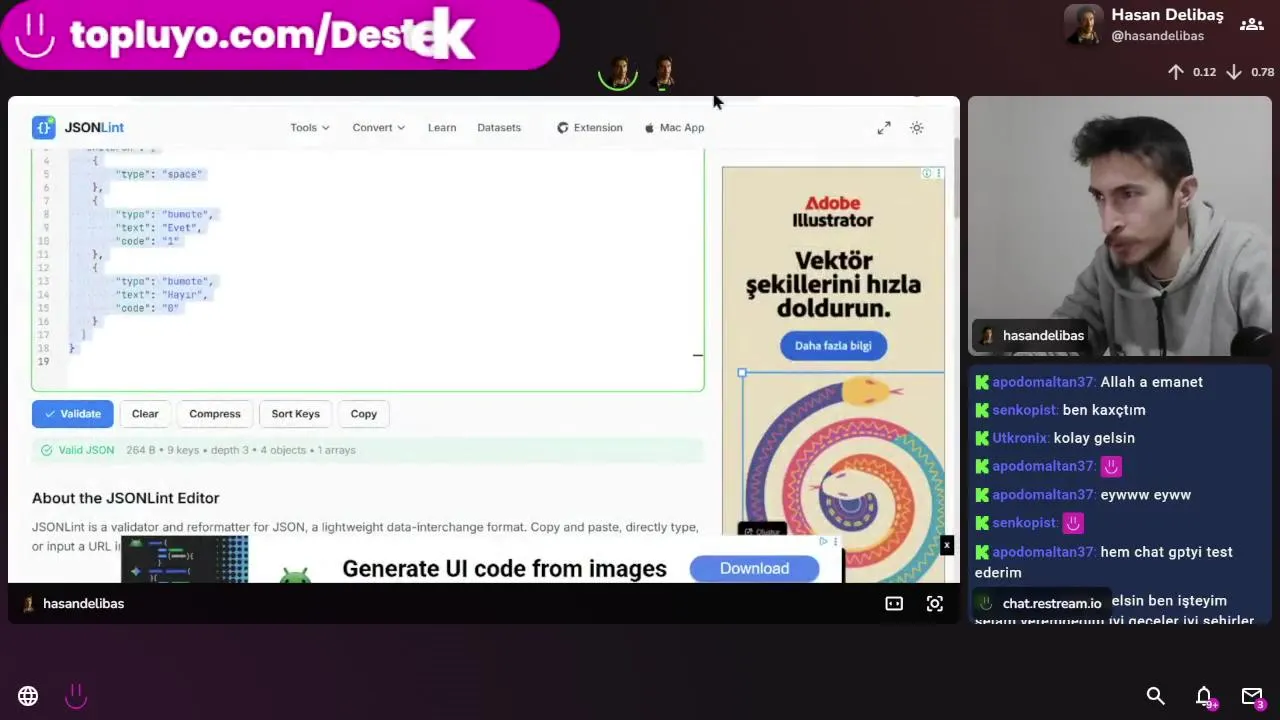The image size is (1280, 720).
Task: Compress the JSON with Compress button
Action: click(215, 414)
